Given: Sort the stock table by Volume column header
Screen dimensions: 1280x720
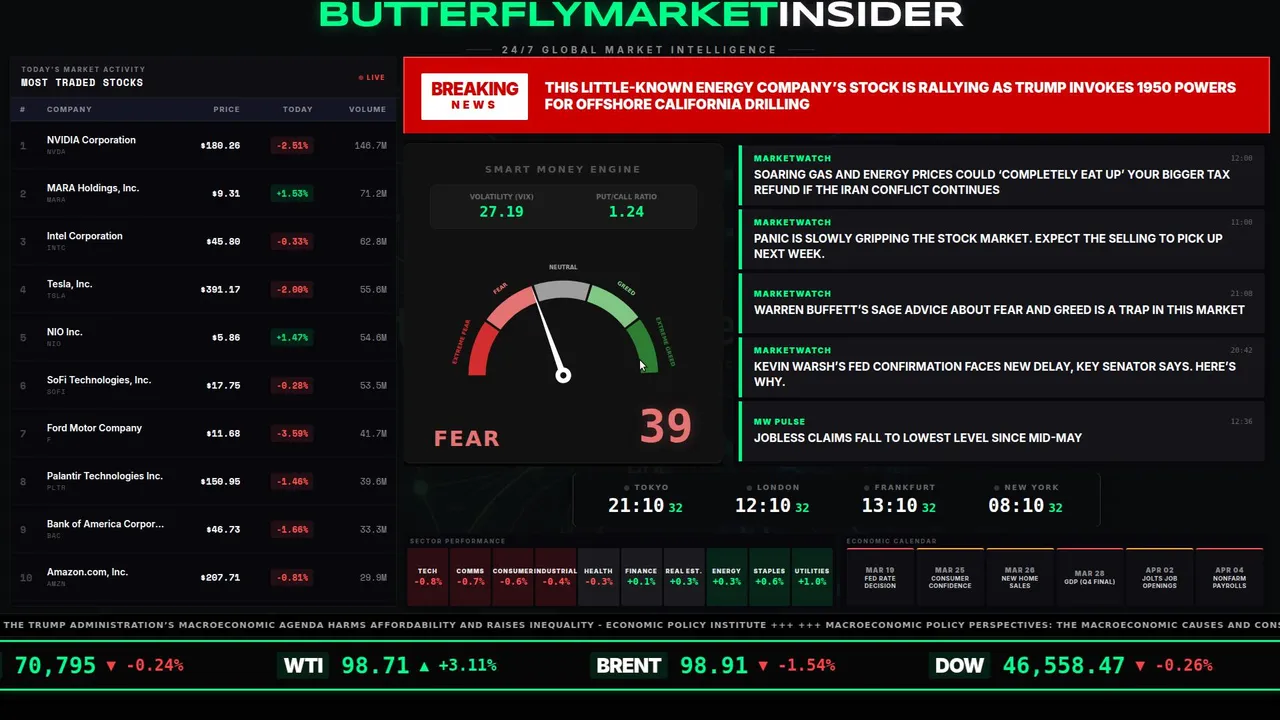Looking at the screenshot, I should [367, 109].
